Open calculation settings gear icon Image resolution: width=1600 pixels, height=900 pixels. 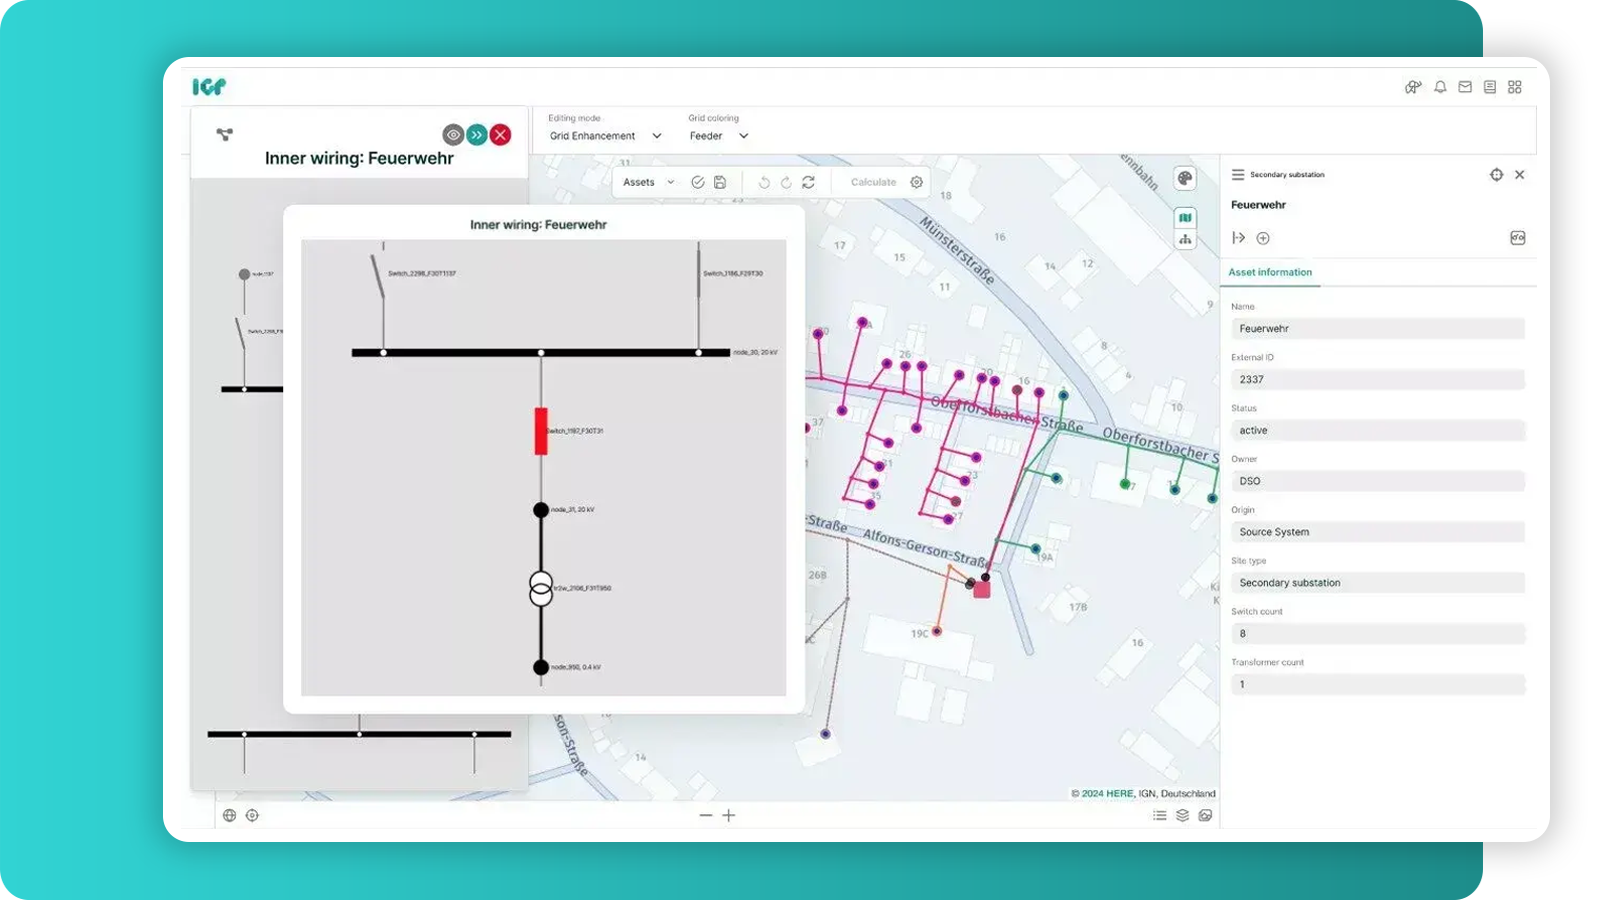pyautogui.click(x=916, y=182)
